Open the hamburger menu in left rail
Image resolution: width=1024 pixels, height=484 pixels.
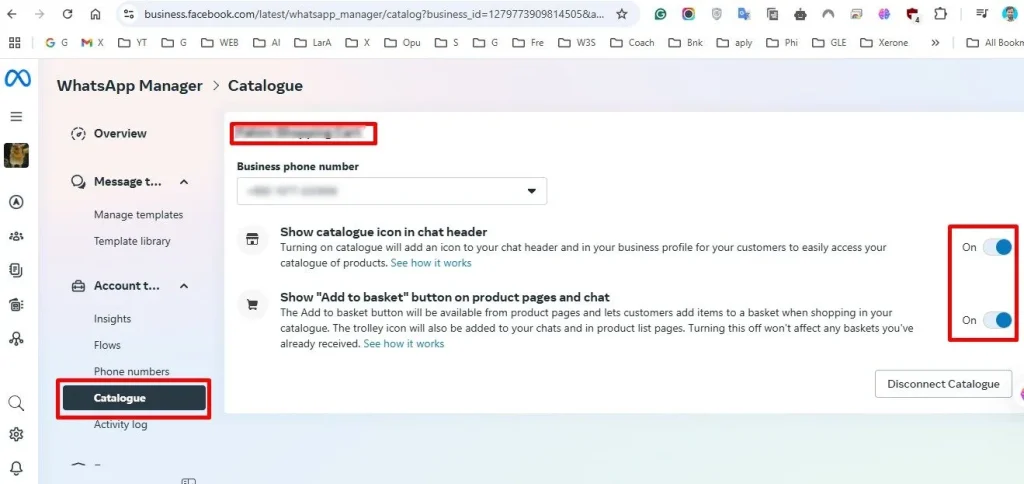(16, 117)
